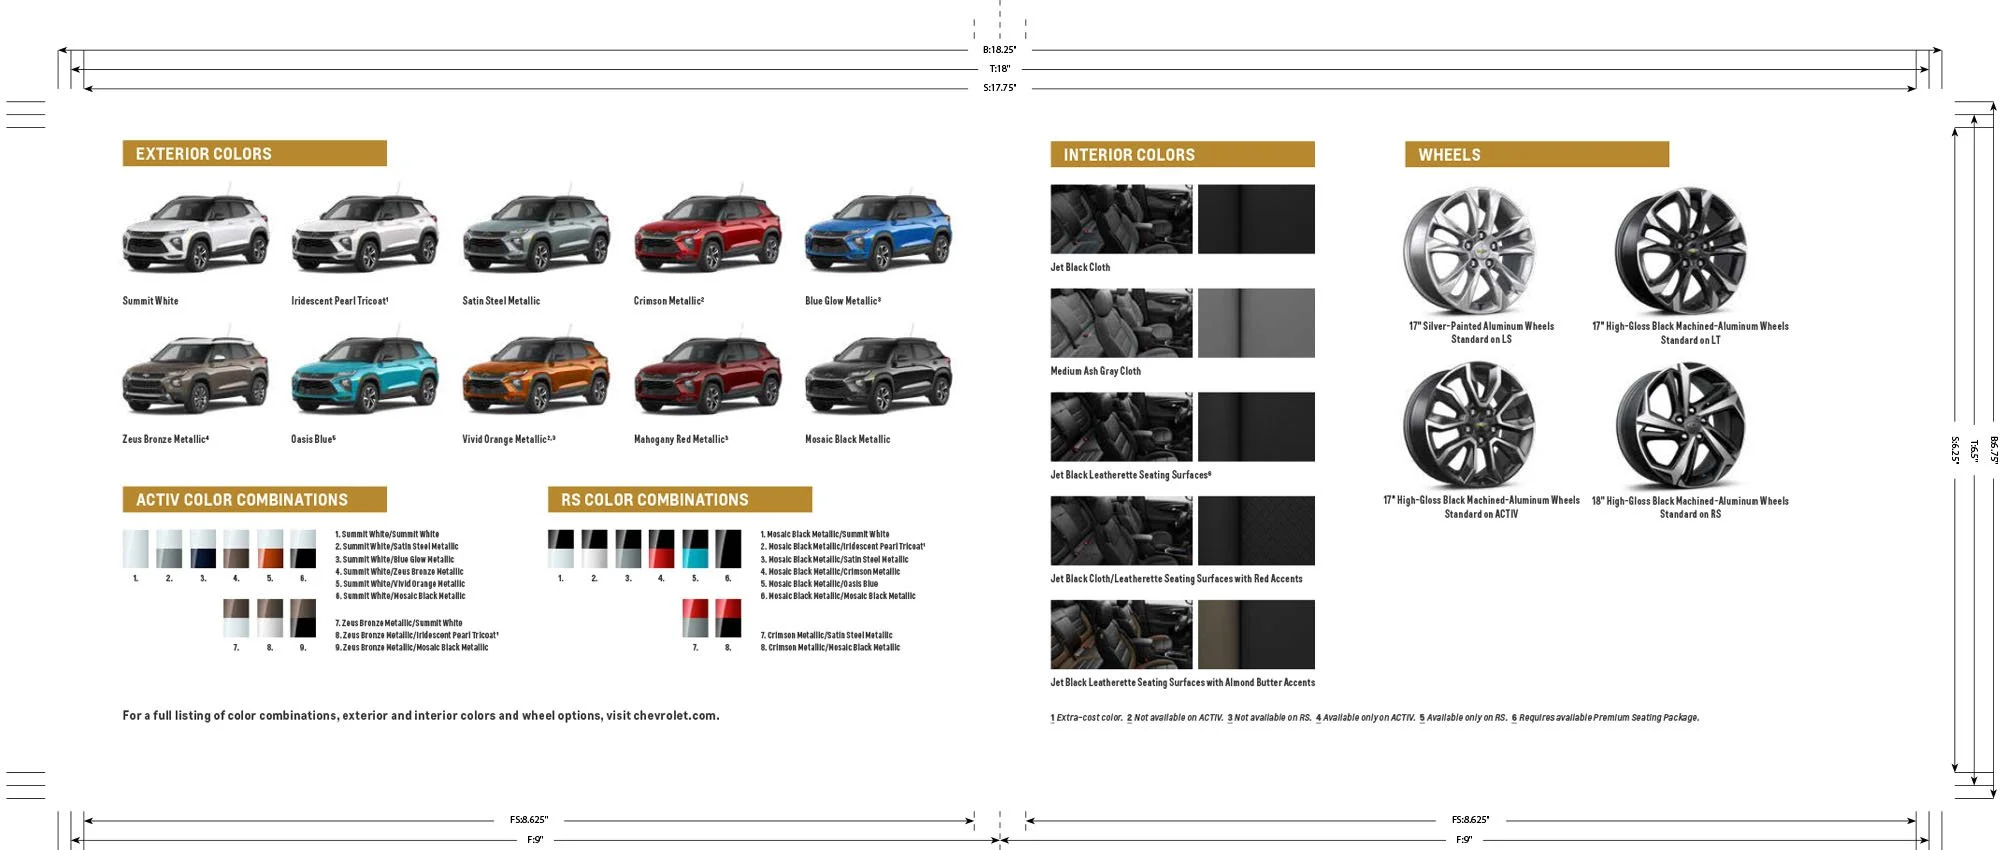The image size is (2000, 850).
Task: Click the WHEELS heading banner
Action: coord(1537,155)
